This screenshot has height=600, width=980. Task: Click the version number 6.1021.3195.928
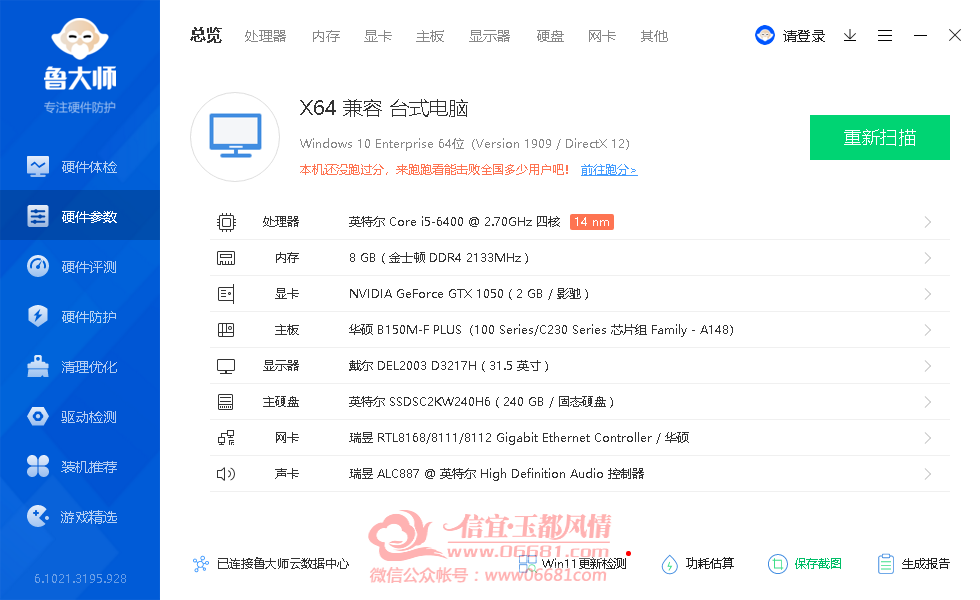tap(80, 579)
